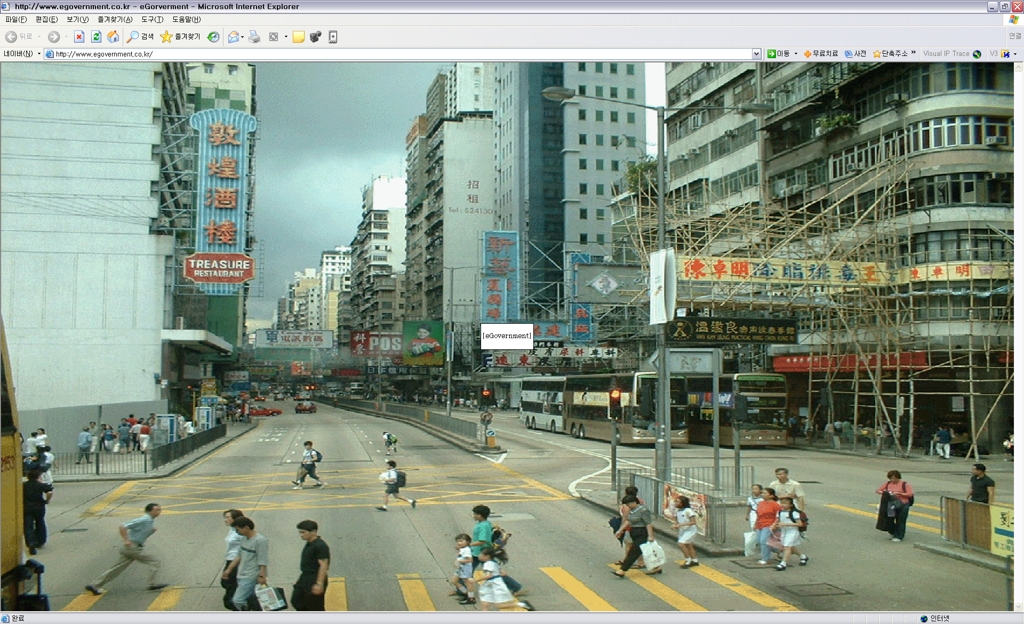The width and height of the screenshot is (1024, 624).
Task: Open the 도구(T) menu
Action: 152,19
